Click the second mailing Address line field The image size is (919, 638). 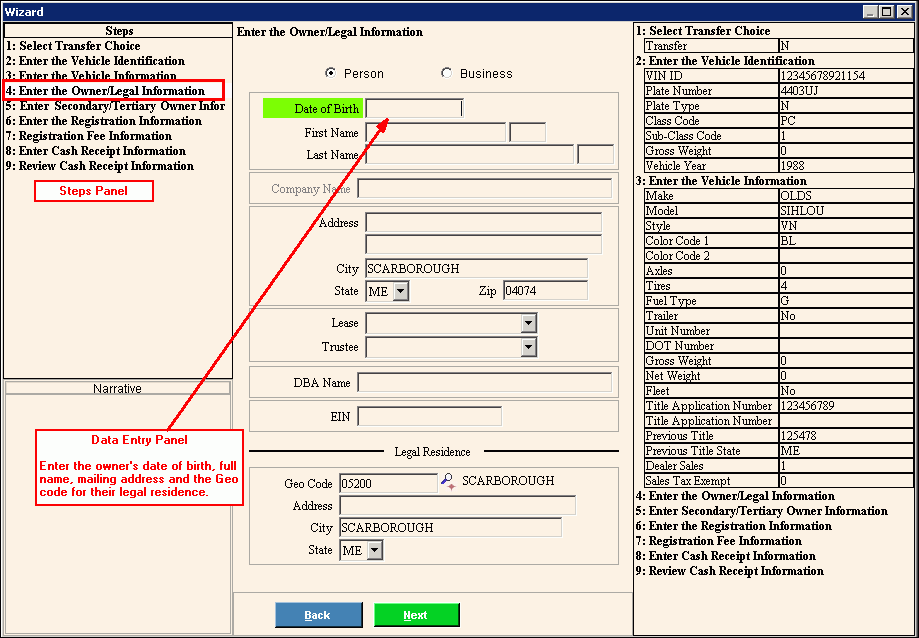click(x=484, y=245)
